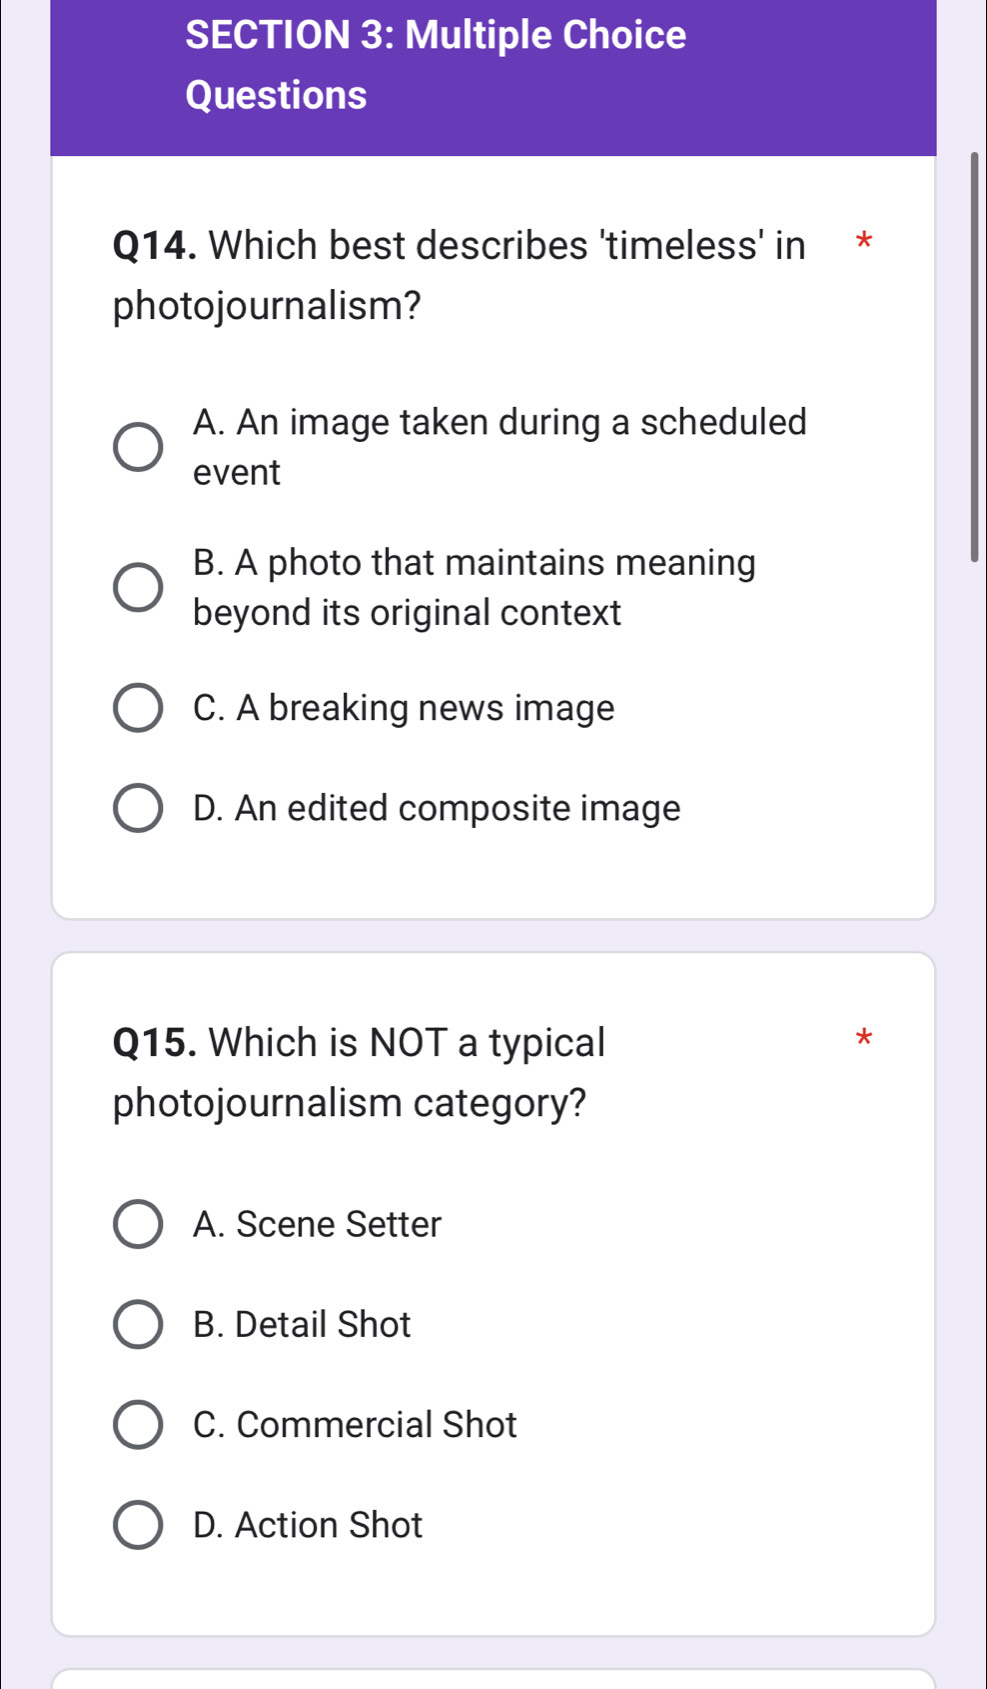Choose radio option B under Q14
Image resolution: width=987 pixels, height=1689 pixels.
(137, 587)
